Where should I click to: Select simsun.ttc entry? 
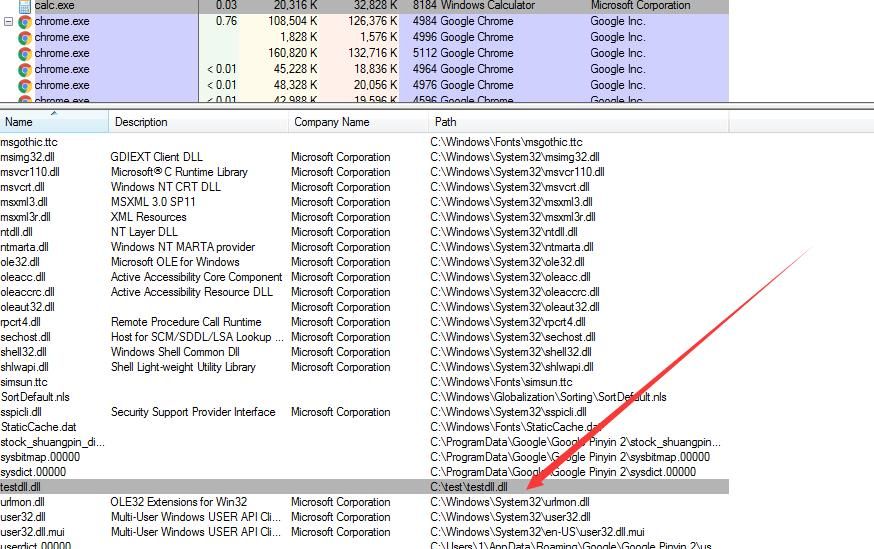[x=24, y=382]
